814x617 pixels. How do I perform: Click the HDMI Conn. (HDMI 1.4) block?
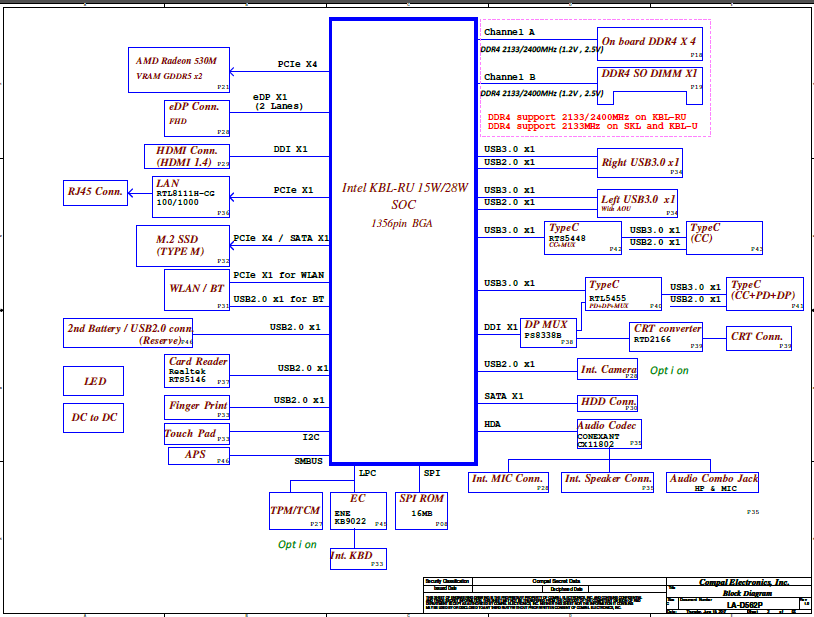(187, 156)
